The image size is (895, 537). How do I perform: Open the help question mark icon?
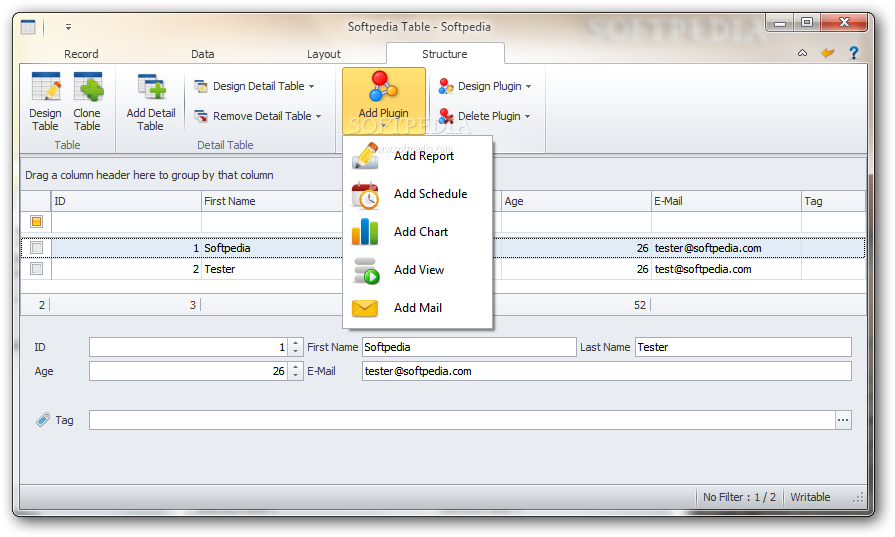tap(854, 53)
